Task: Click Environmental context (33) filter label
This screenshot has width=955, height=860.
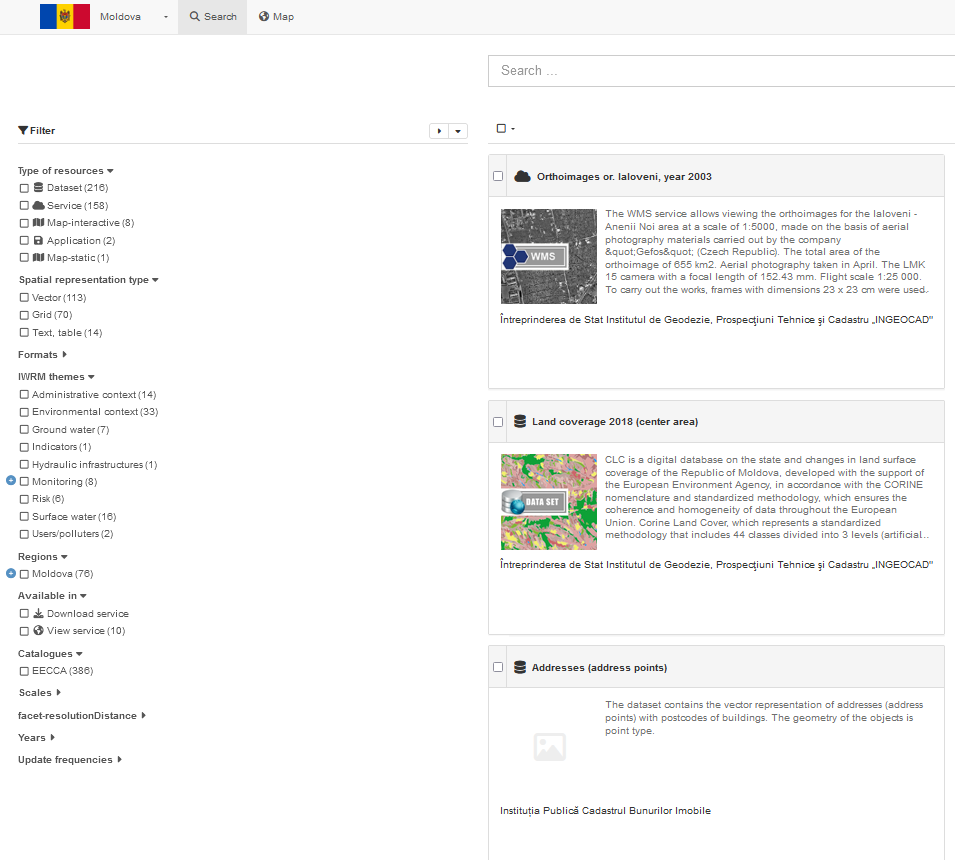Action: (95, 412)
